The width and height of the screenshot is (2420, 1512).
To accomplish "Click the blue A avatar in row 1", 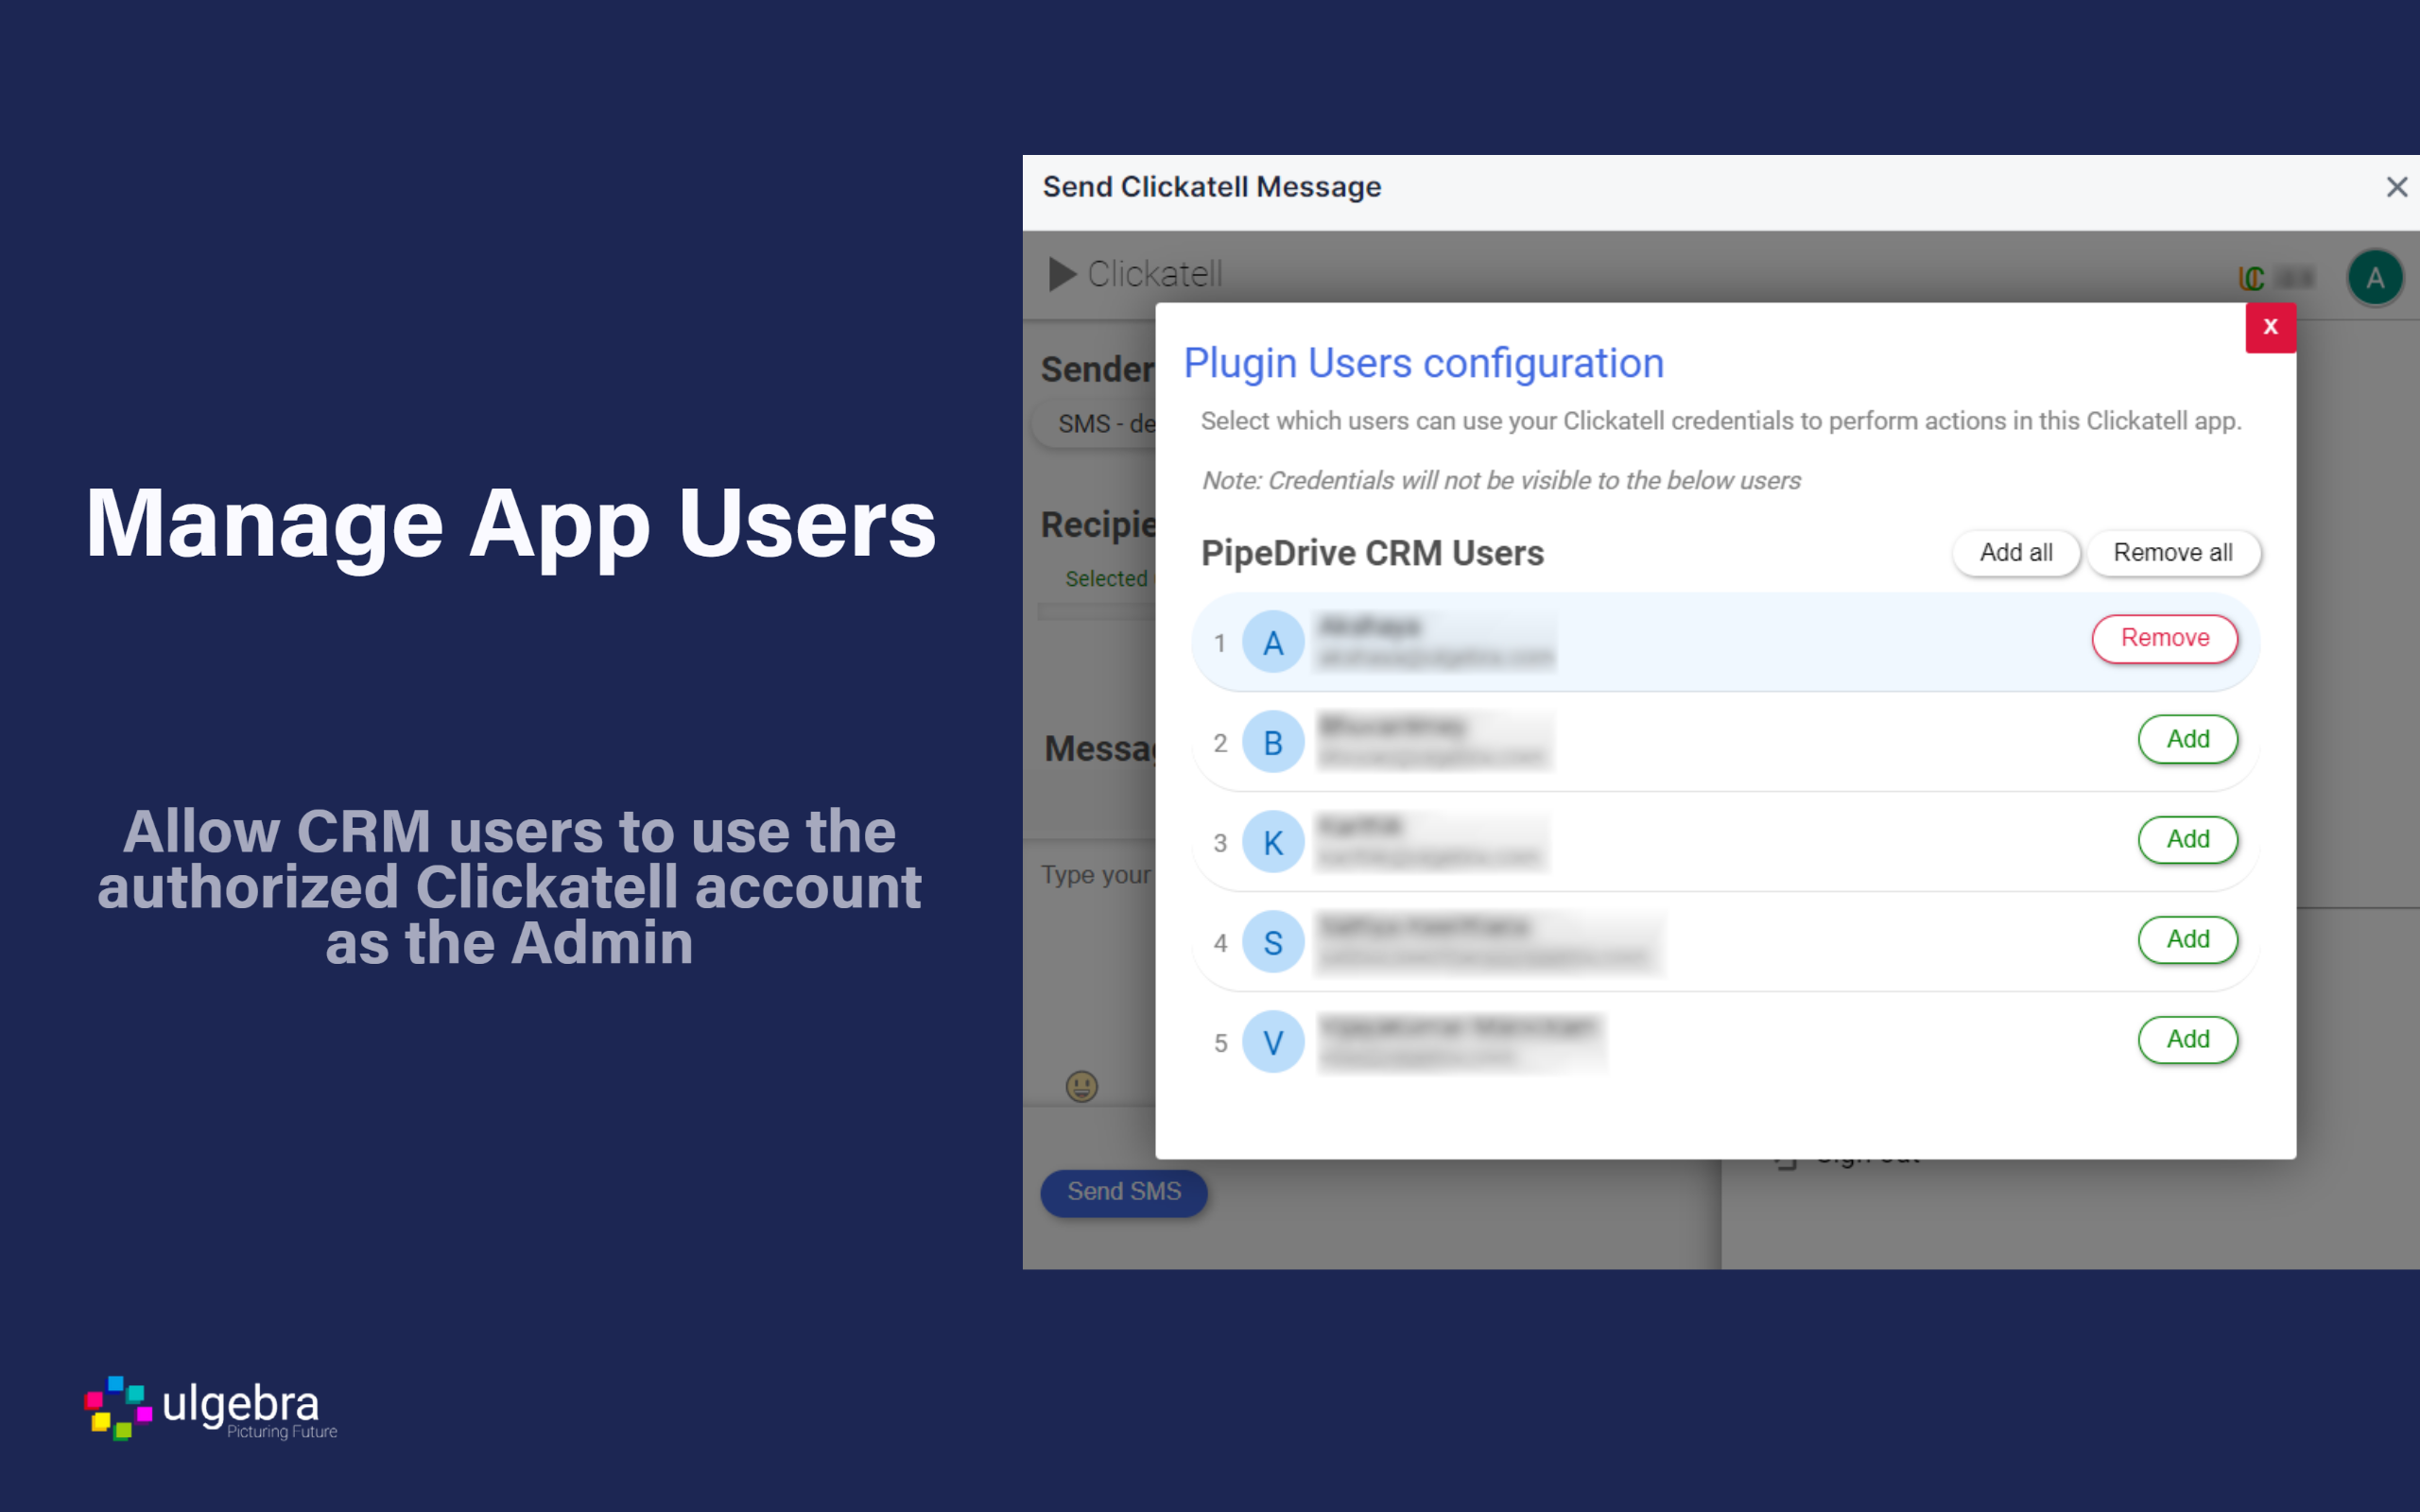I will 1273,642.
